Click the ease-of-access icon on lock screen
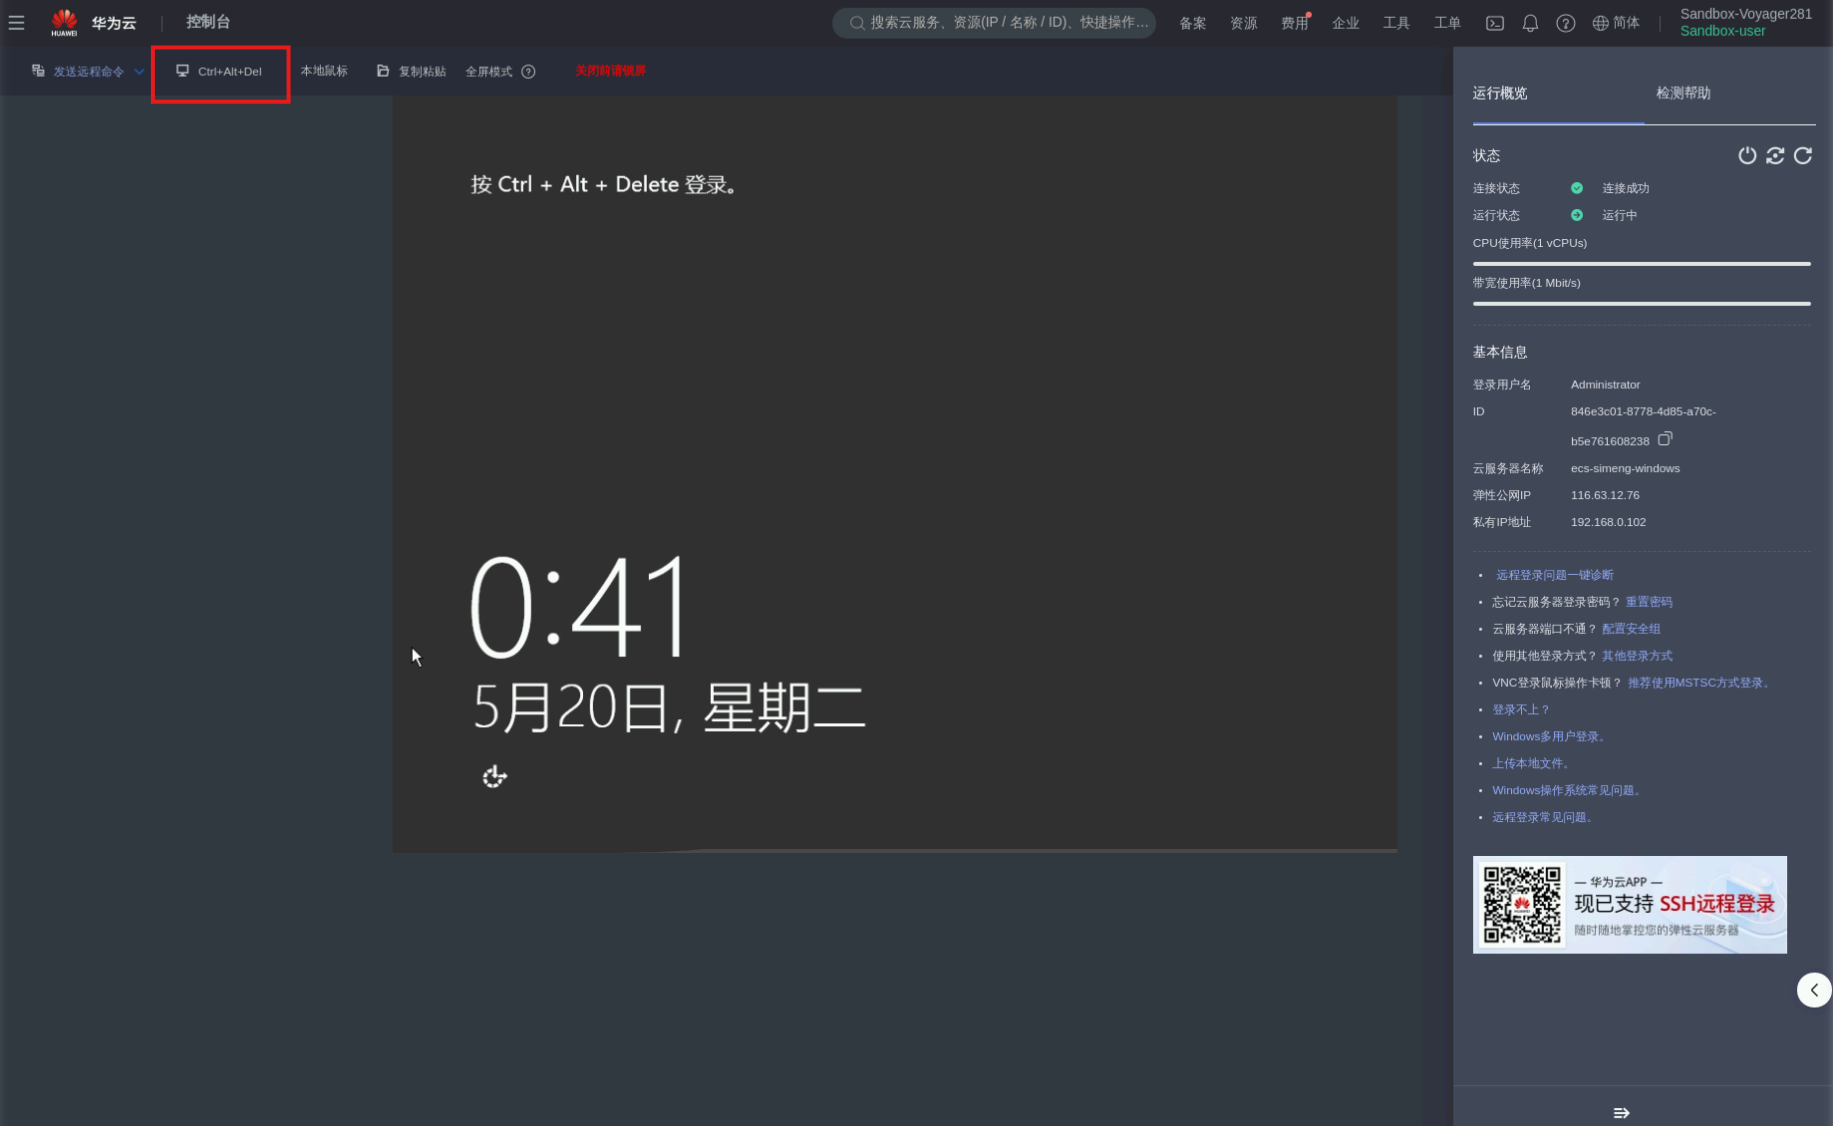This screenshot has height=1126, width=1833. point(494,777)
